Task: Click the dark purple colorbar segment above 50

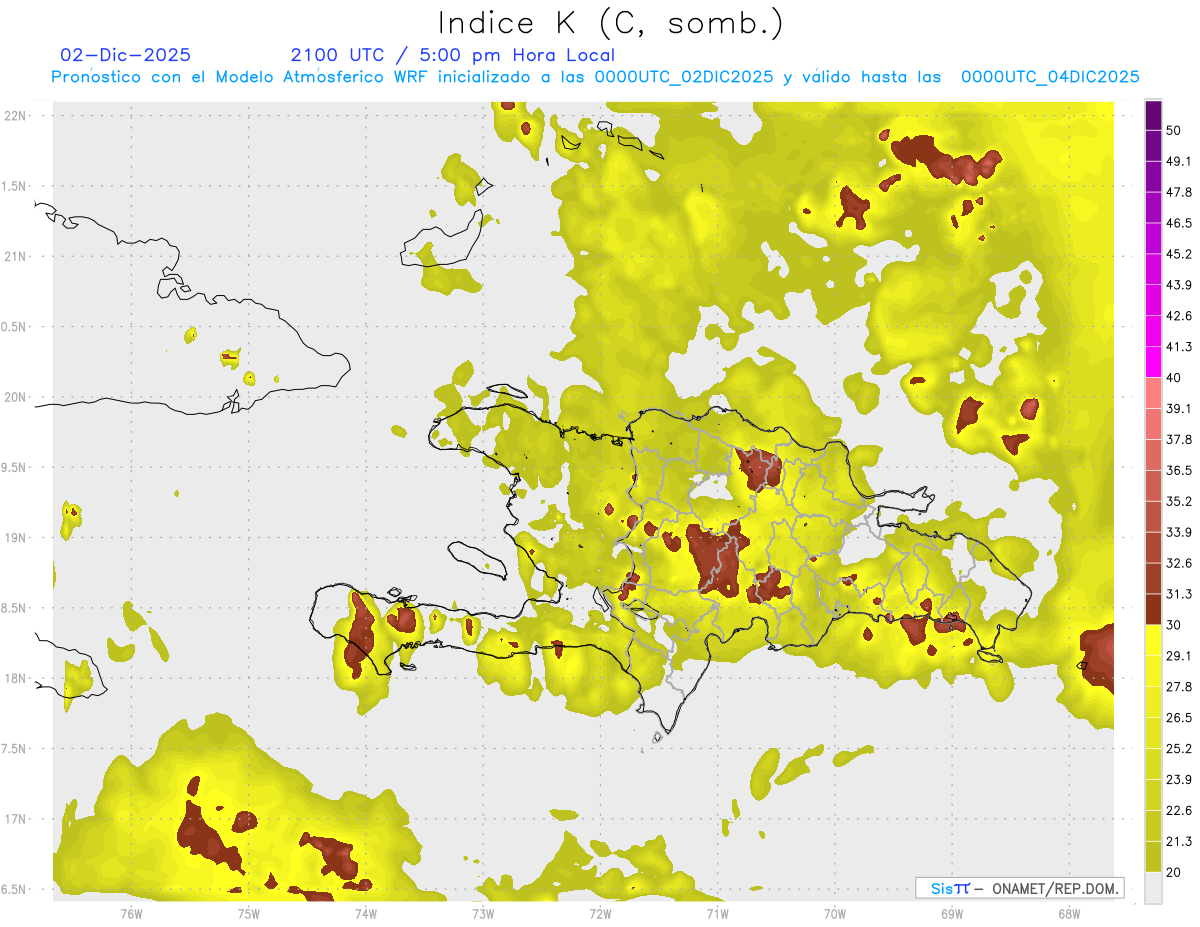Action: tap(1153, 114)
